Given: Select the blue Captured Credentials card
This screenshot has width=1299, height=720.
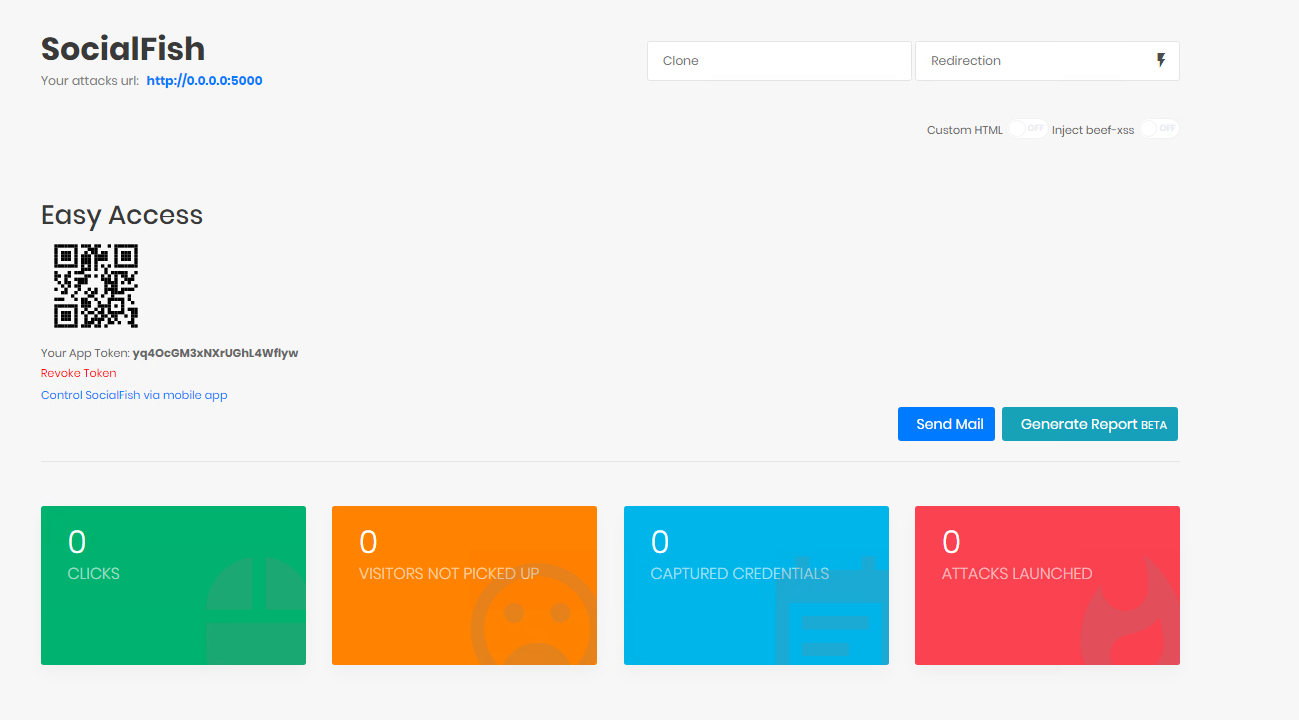Looking at the screenshot, I should pos(756,585).
